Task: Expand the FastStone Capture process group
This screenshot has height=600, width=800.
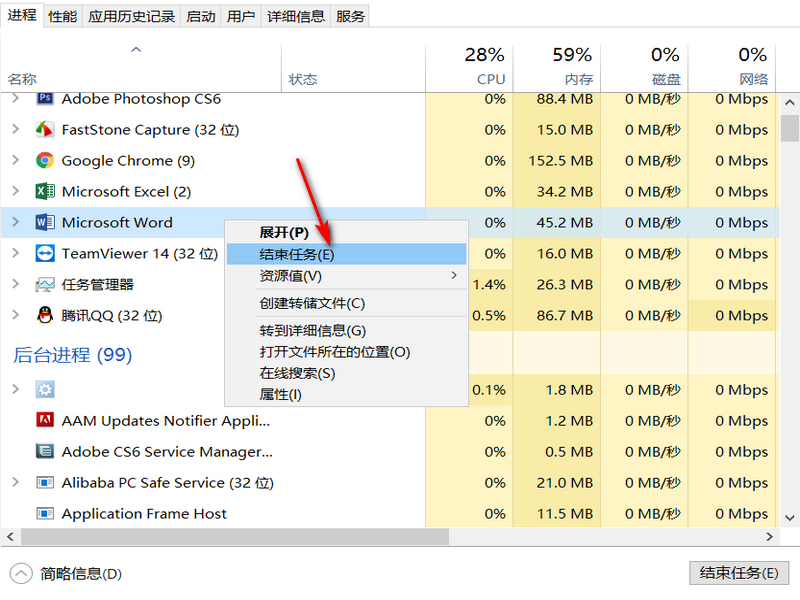Action: [15, 130]
